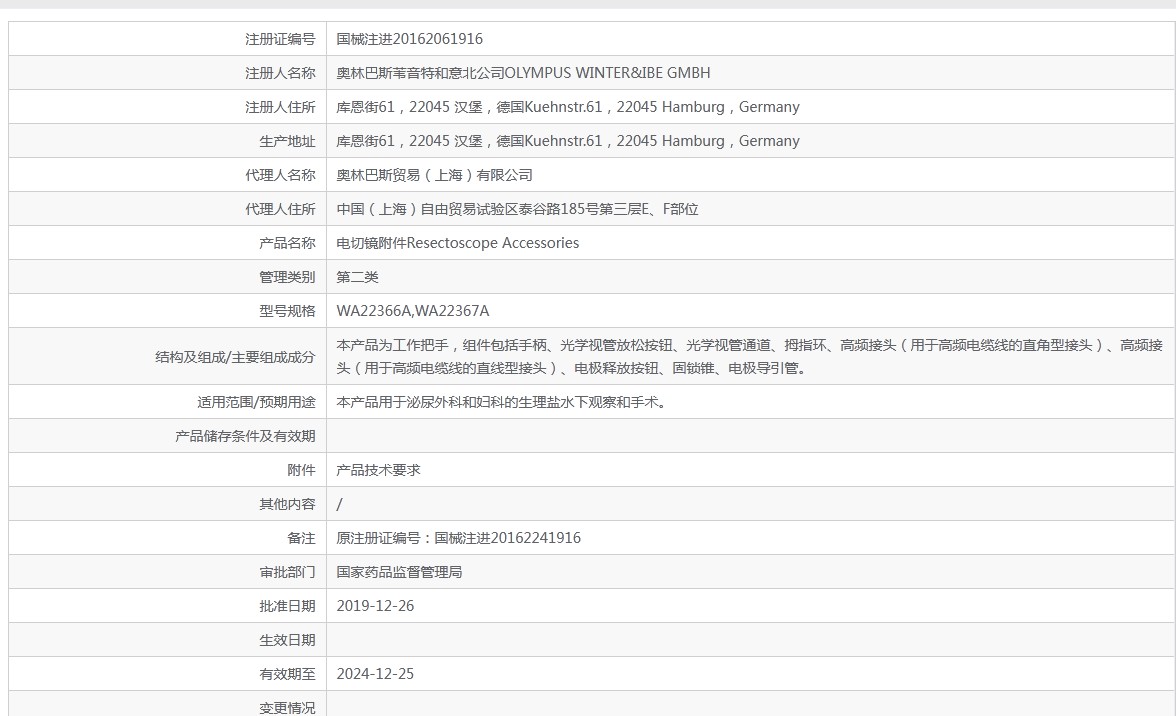
Task: Click the 附件 label
Action: point(302,470)
